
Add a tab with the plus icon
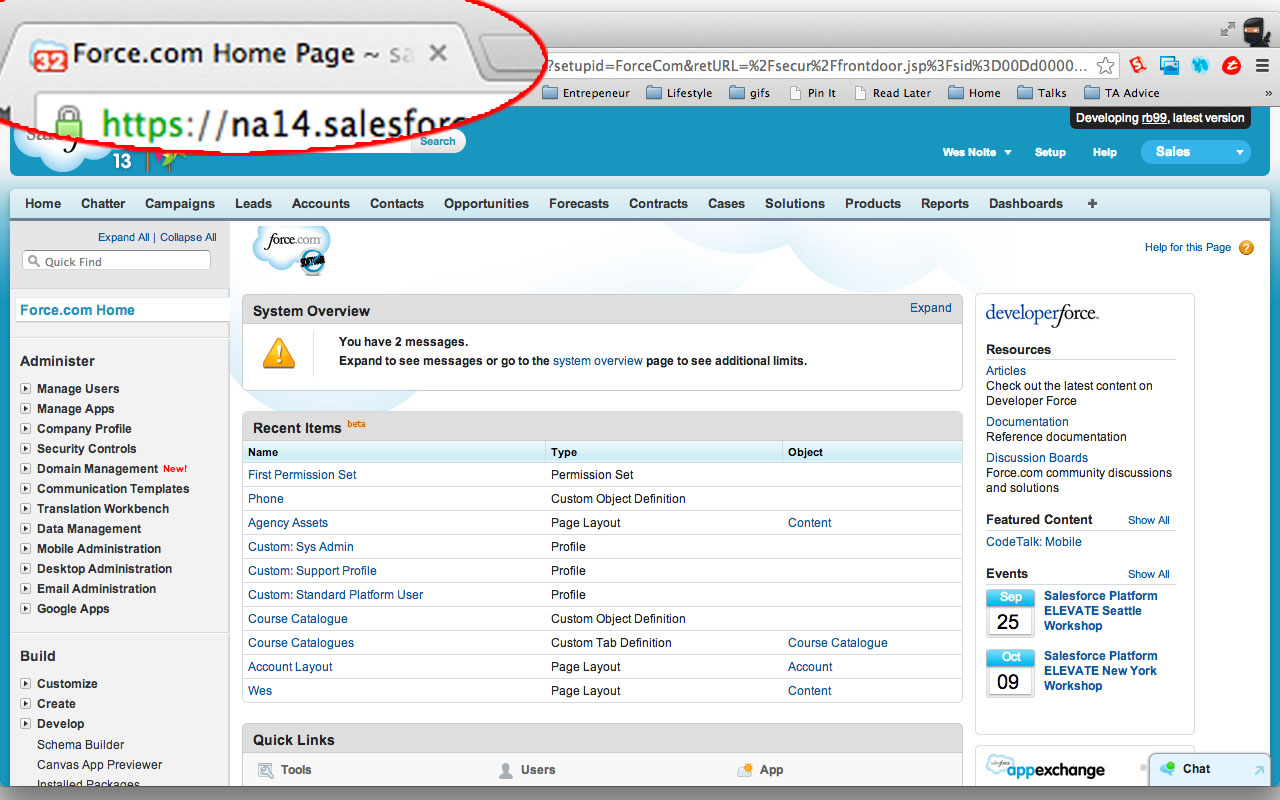coord(1092,203)
